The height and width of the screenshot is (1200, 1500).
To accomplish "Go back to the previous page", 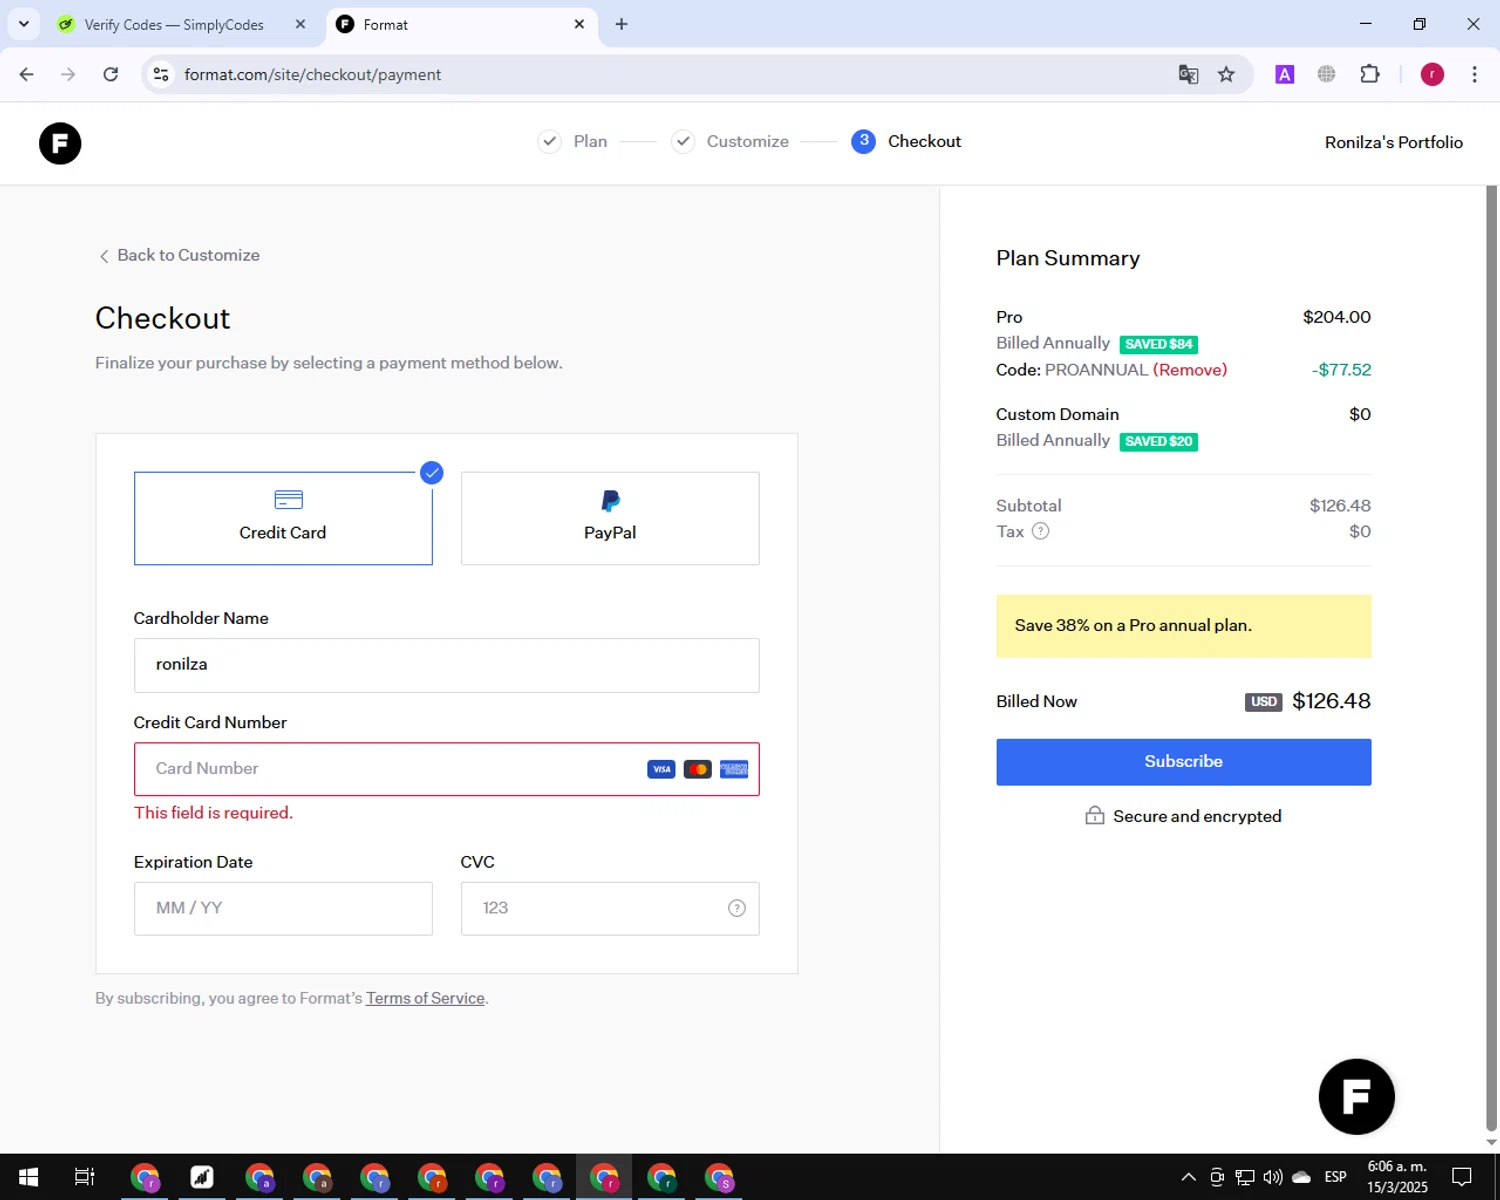I will point(27,74).
